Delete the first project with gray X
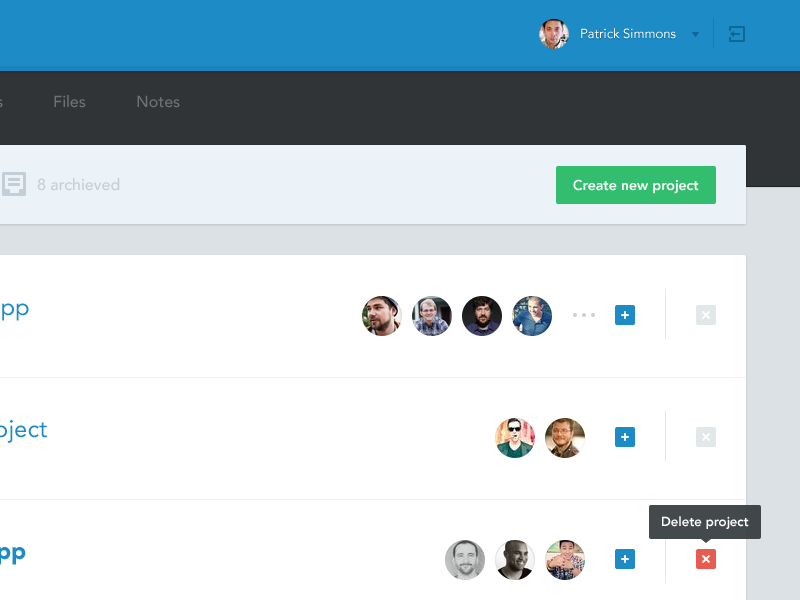800x600 pixels. point(706,315)
